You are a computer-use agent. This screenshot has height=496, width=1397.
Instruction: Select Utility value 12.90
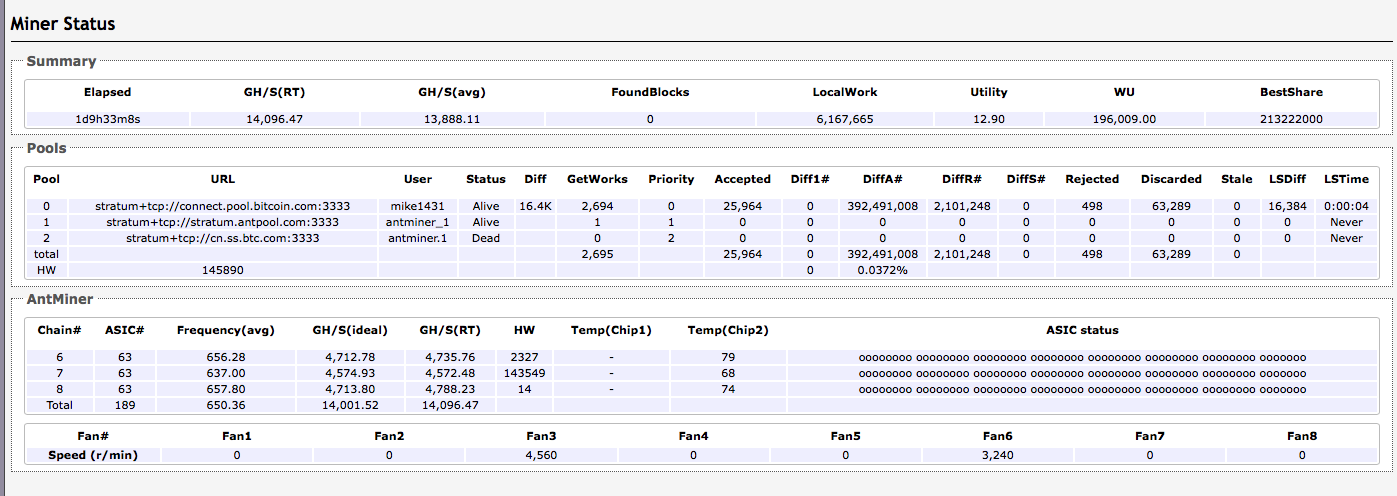click(989, 119)
